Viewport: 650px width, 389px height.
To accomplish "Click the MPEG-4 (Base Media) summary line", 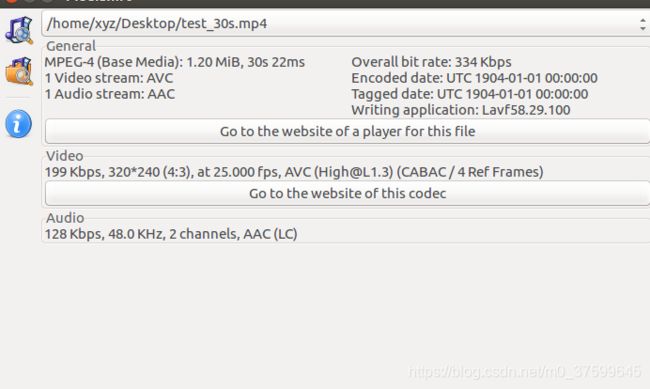I will tap(175, 62).
